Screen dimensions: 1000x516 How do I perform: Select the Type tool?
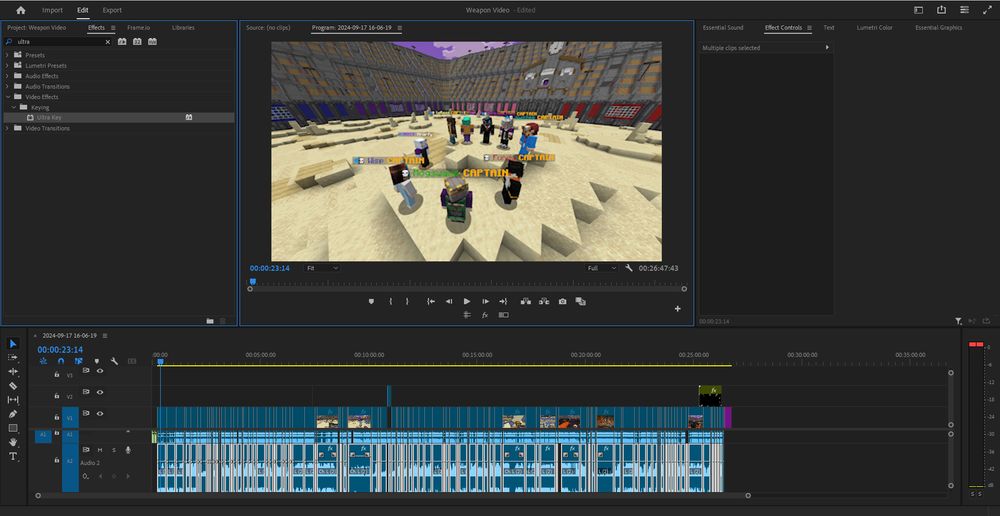[x=13, y=456]
